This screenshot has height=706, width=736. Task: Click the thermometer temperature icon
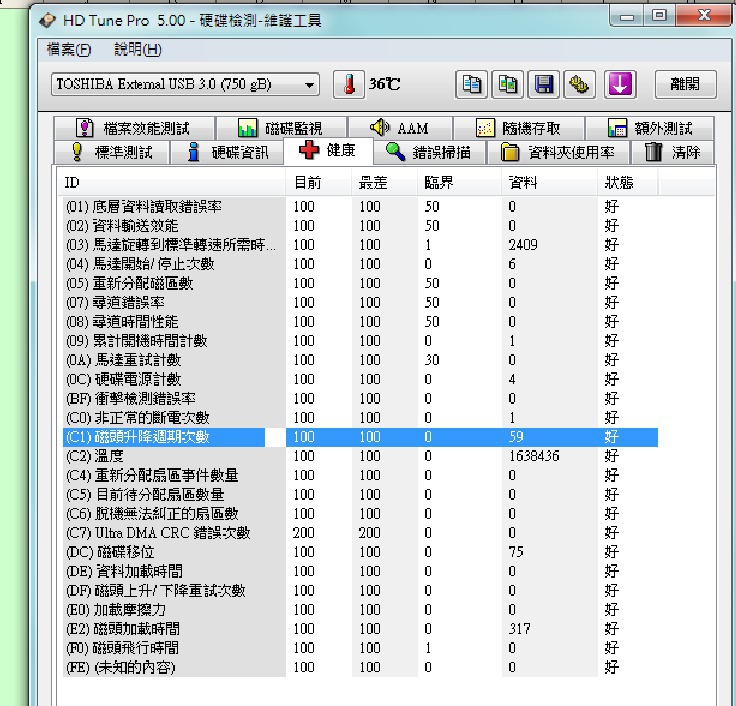click(349, 84)
